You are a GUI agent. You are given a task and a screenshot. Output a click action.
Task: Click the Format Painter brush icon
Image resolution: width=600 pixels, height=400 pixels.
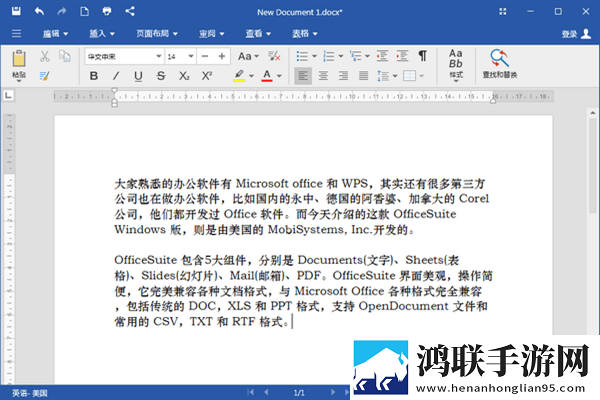[44, 76]
